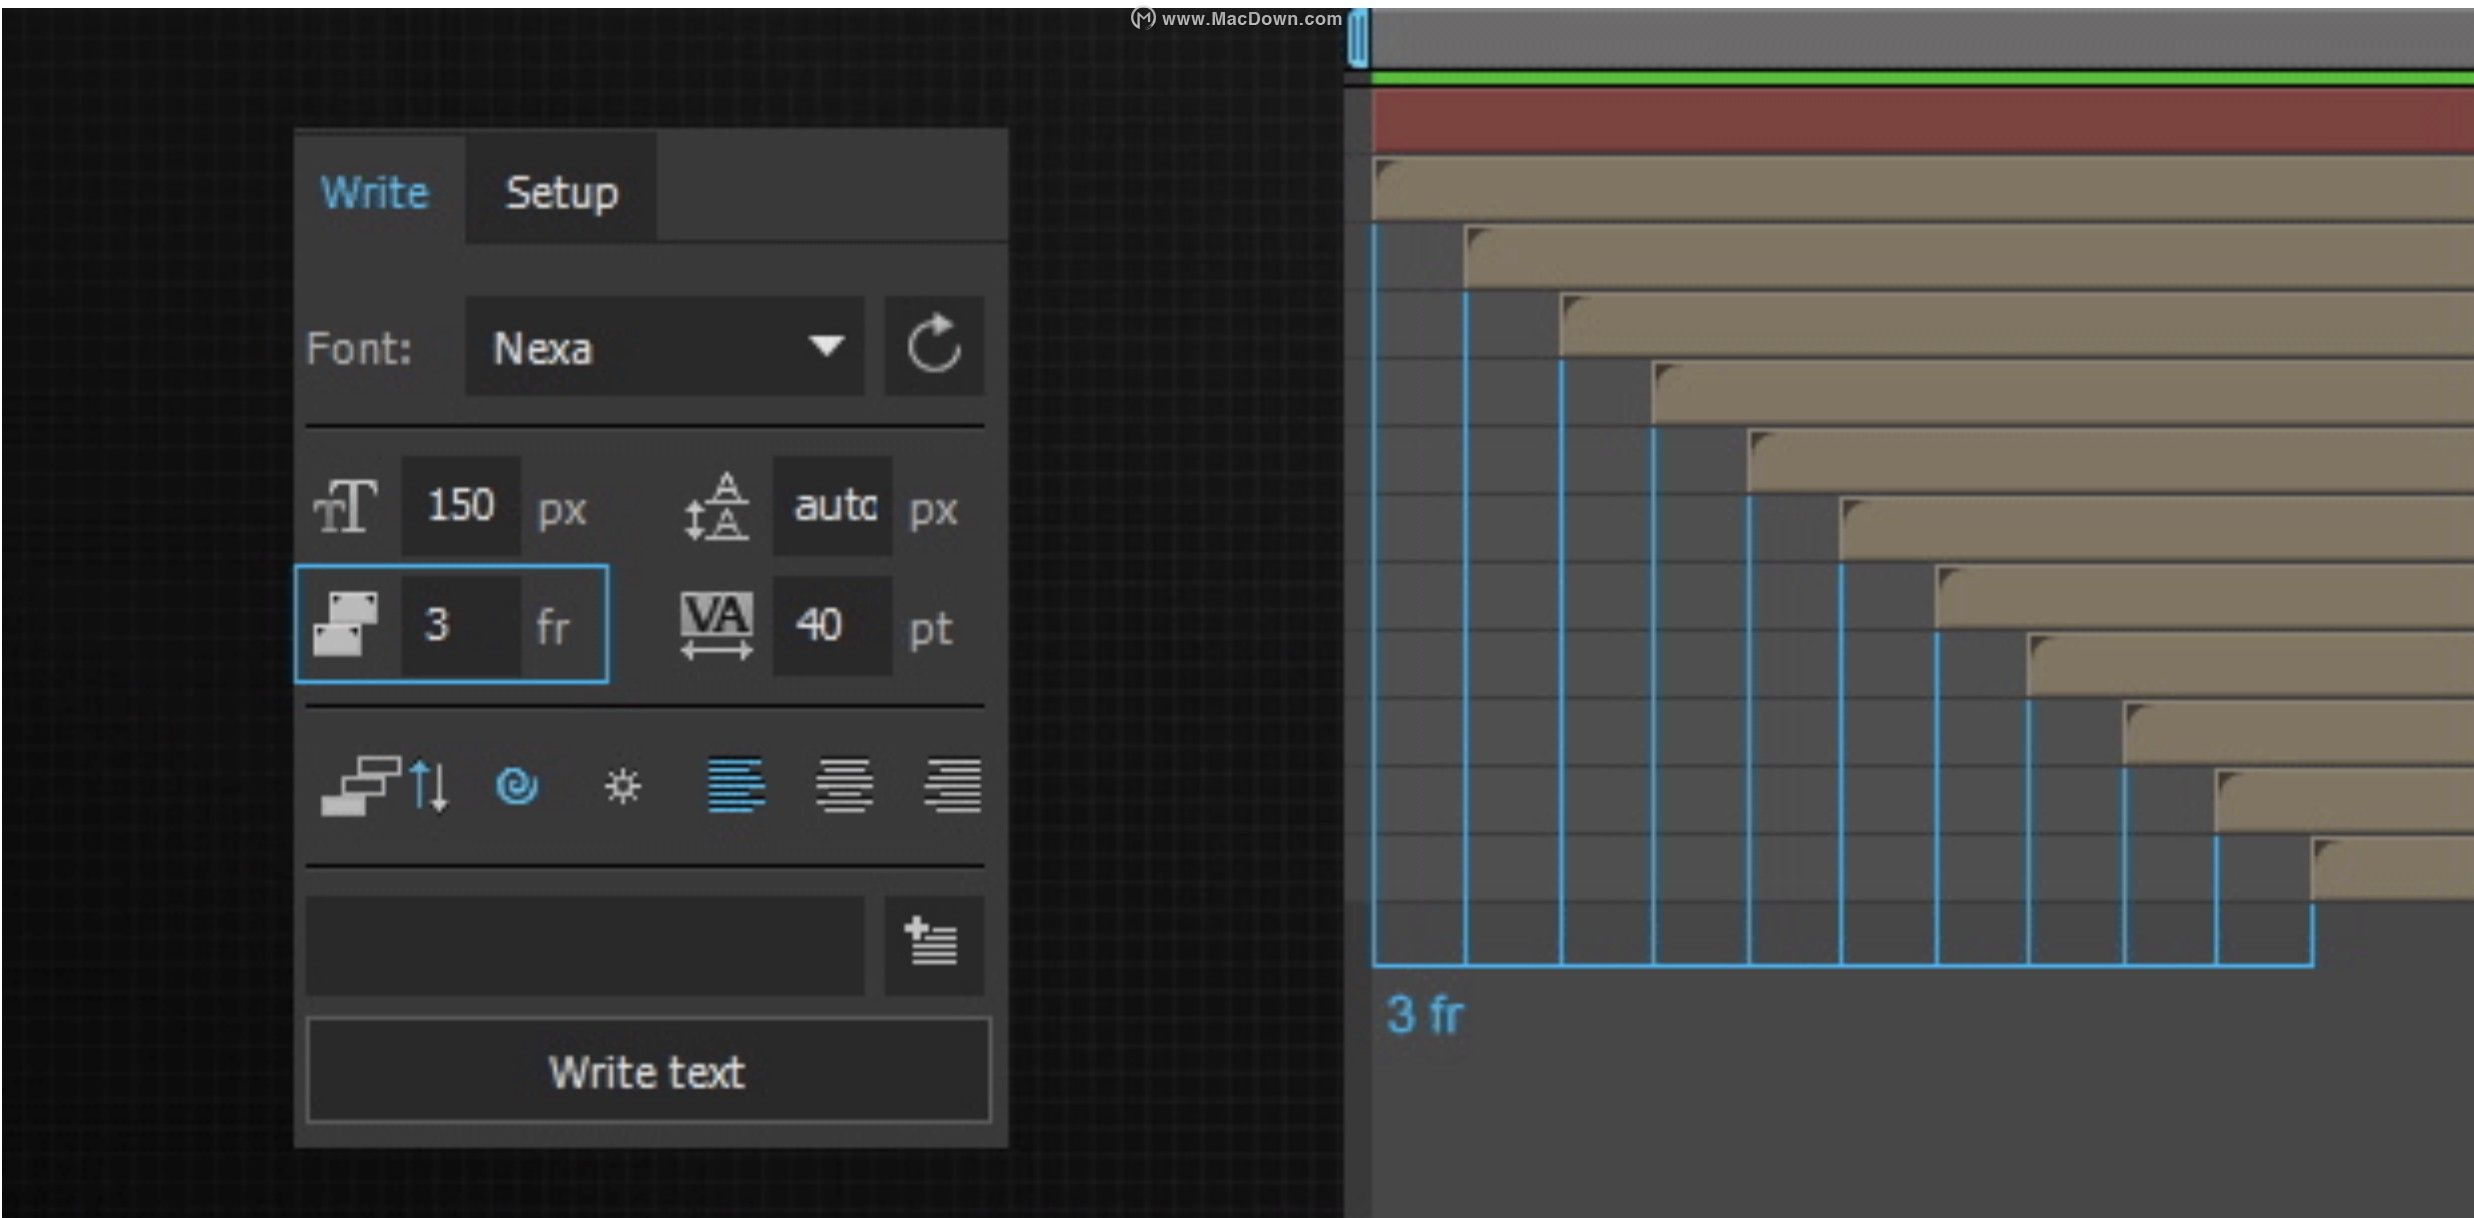Enable center text alignment

[844, 786]
